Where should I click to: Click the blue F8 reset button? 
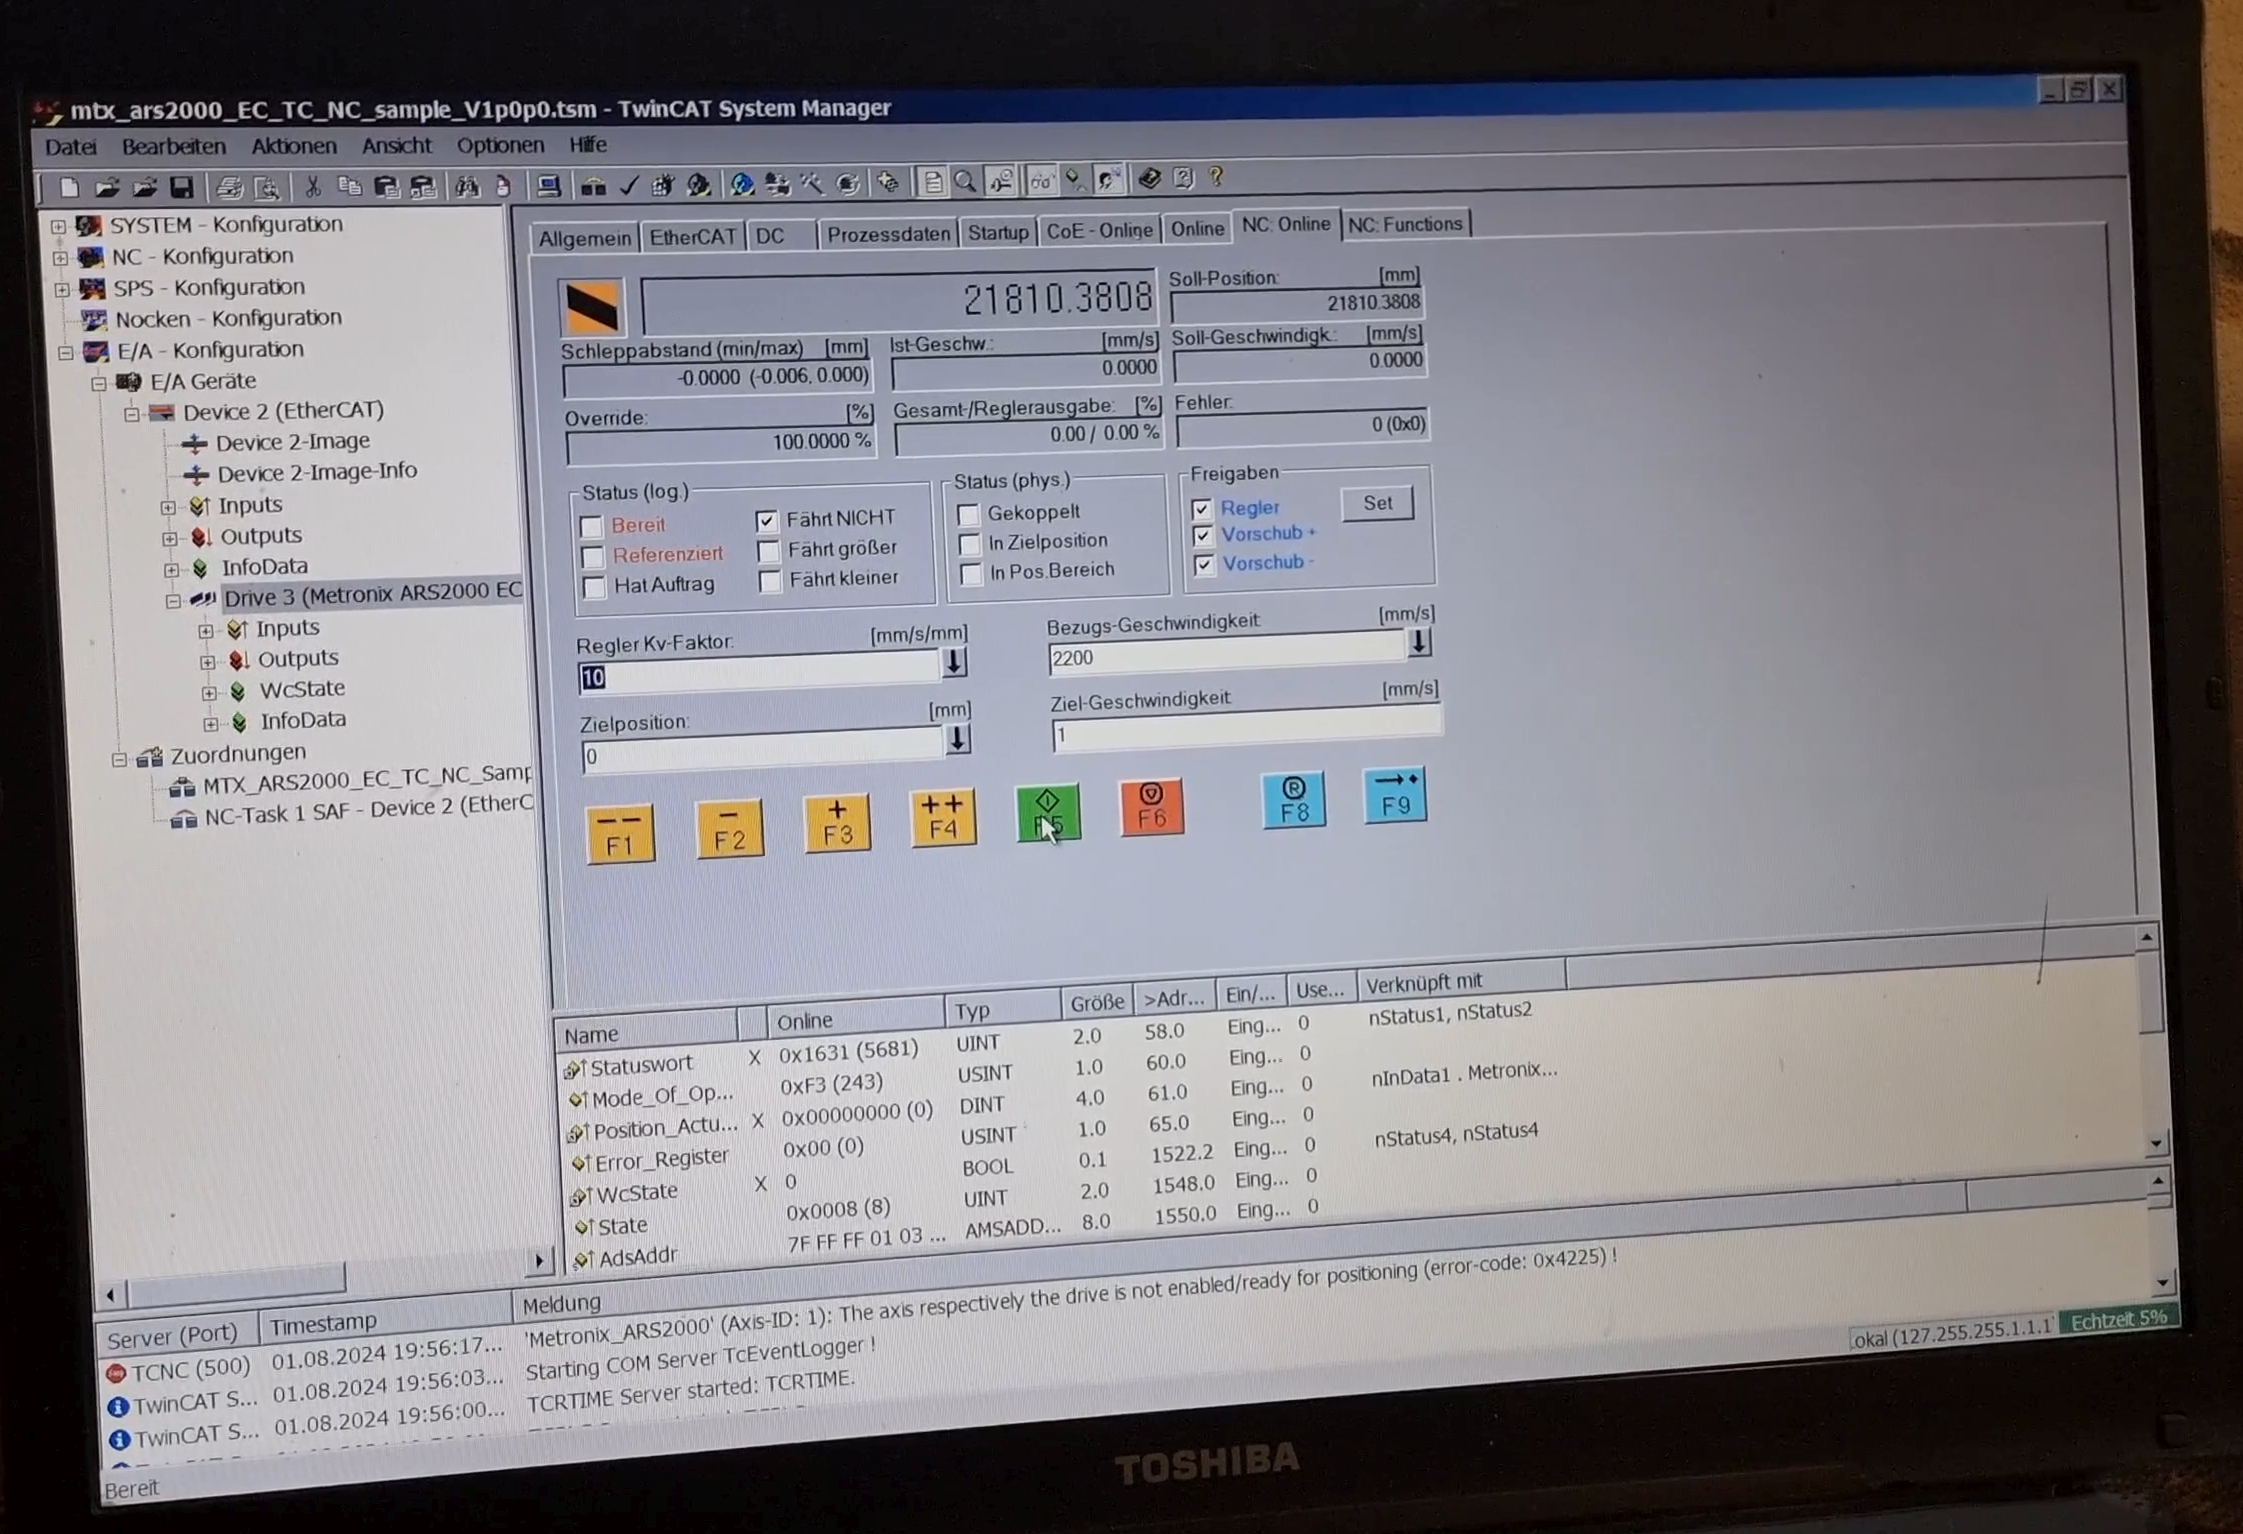click(x=1294, y=799)
